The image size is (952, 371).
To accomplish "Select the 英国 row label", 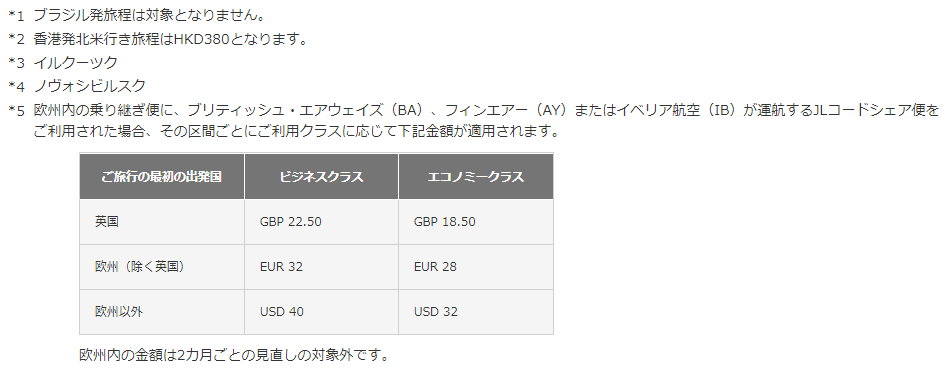I will [107, 222].
